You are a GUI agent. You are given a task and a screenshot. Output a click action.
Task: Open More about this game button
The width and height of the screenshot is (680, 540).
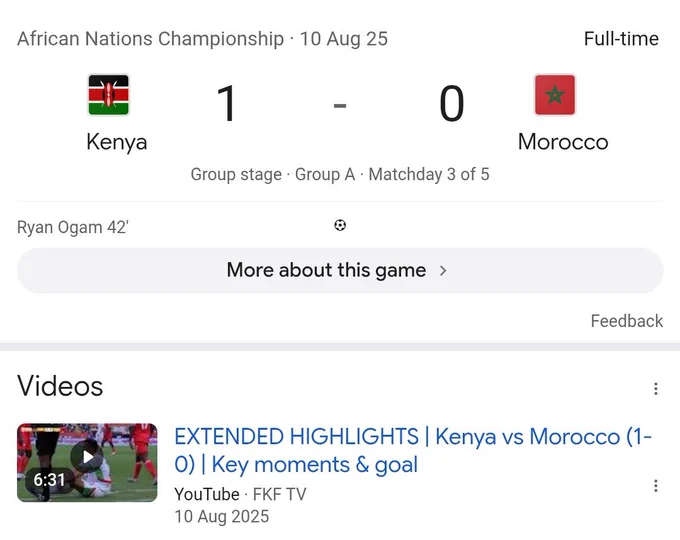(x=340, y=271)
